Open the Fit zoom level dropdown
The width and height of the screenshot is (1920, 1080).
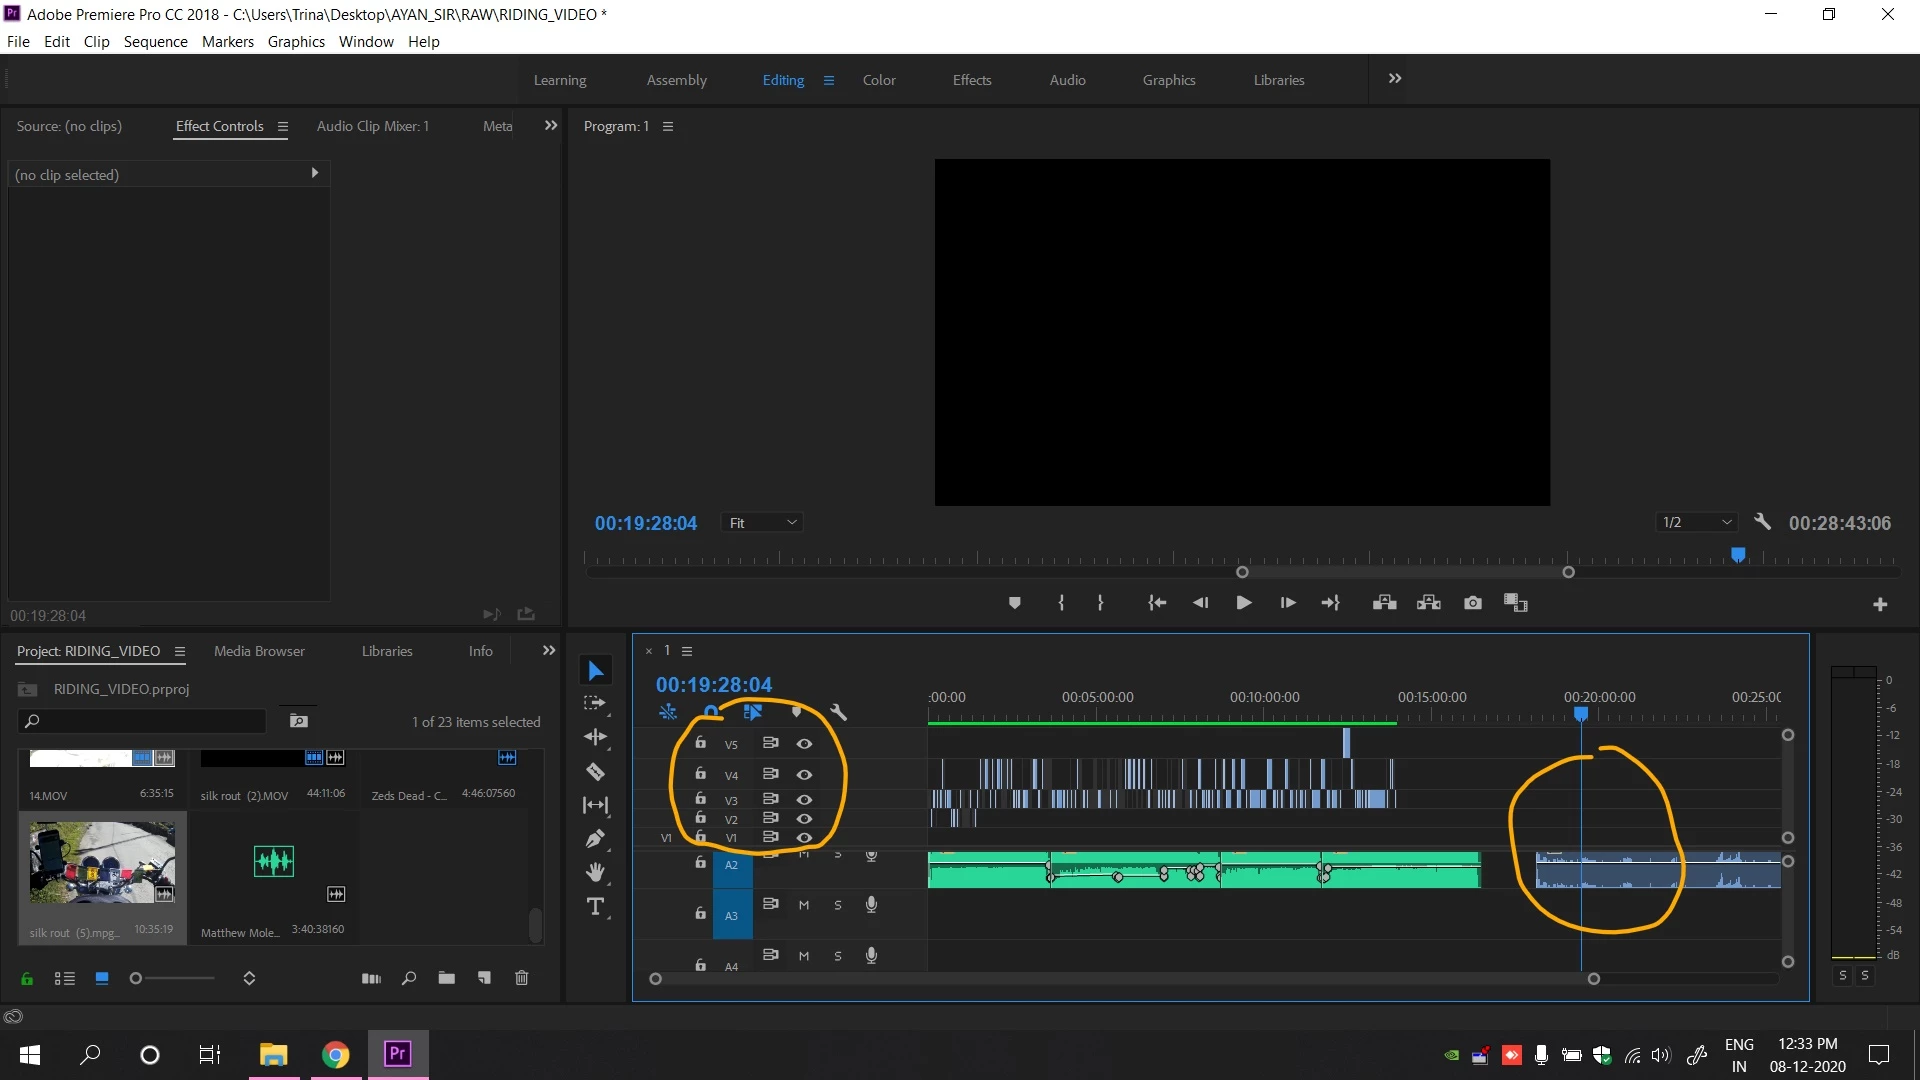[762, 523]
